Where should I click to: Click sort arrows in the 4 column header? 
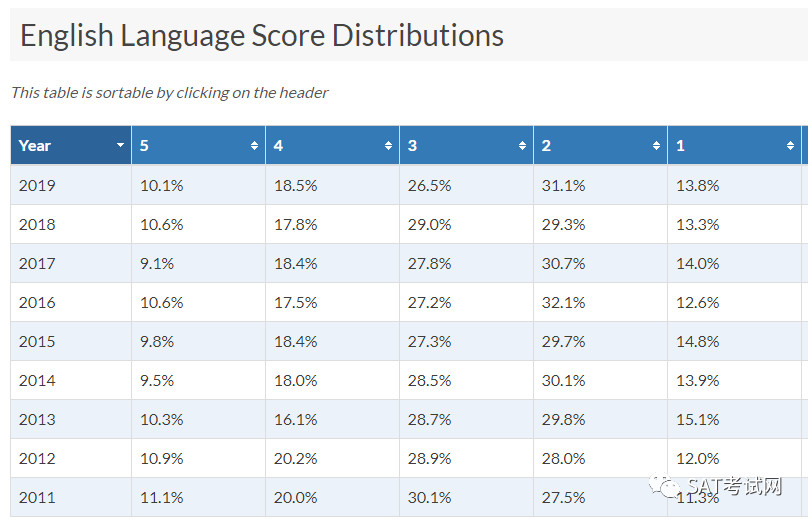click(x=388, y=146)
